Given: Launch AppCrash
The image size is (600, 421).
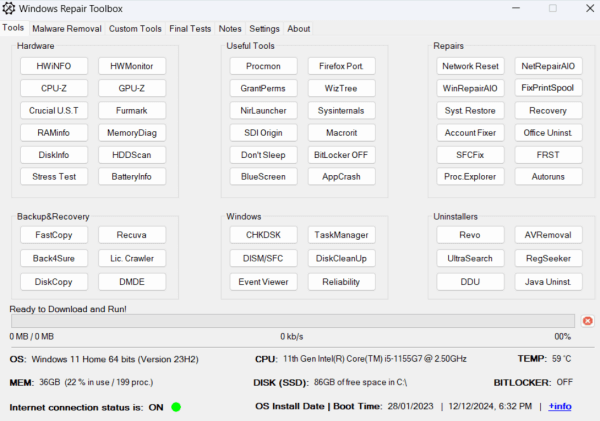Looking at the screenshot, I should point(342,176).
